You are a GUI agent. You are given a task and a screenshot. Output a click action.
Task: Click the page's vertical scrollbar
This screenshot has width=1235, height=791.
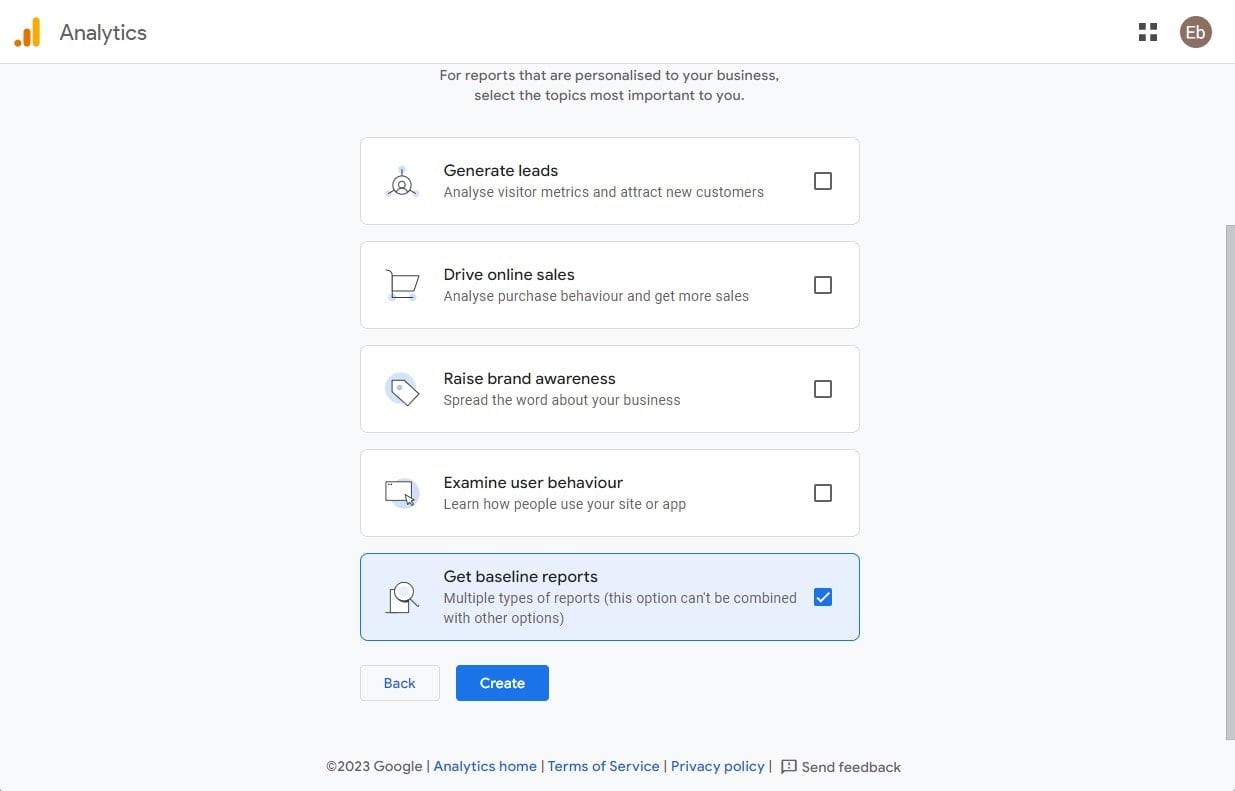tap(1230, 482)
